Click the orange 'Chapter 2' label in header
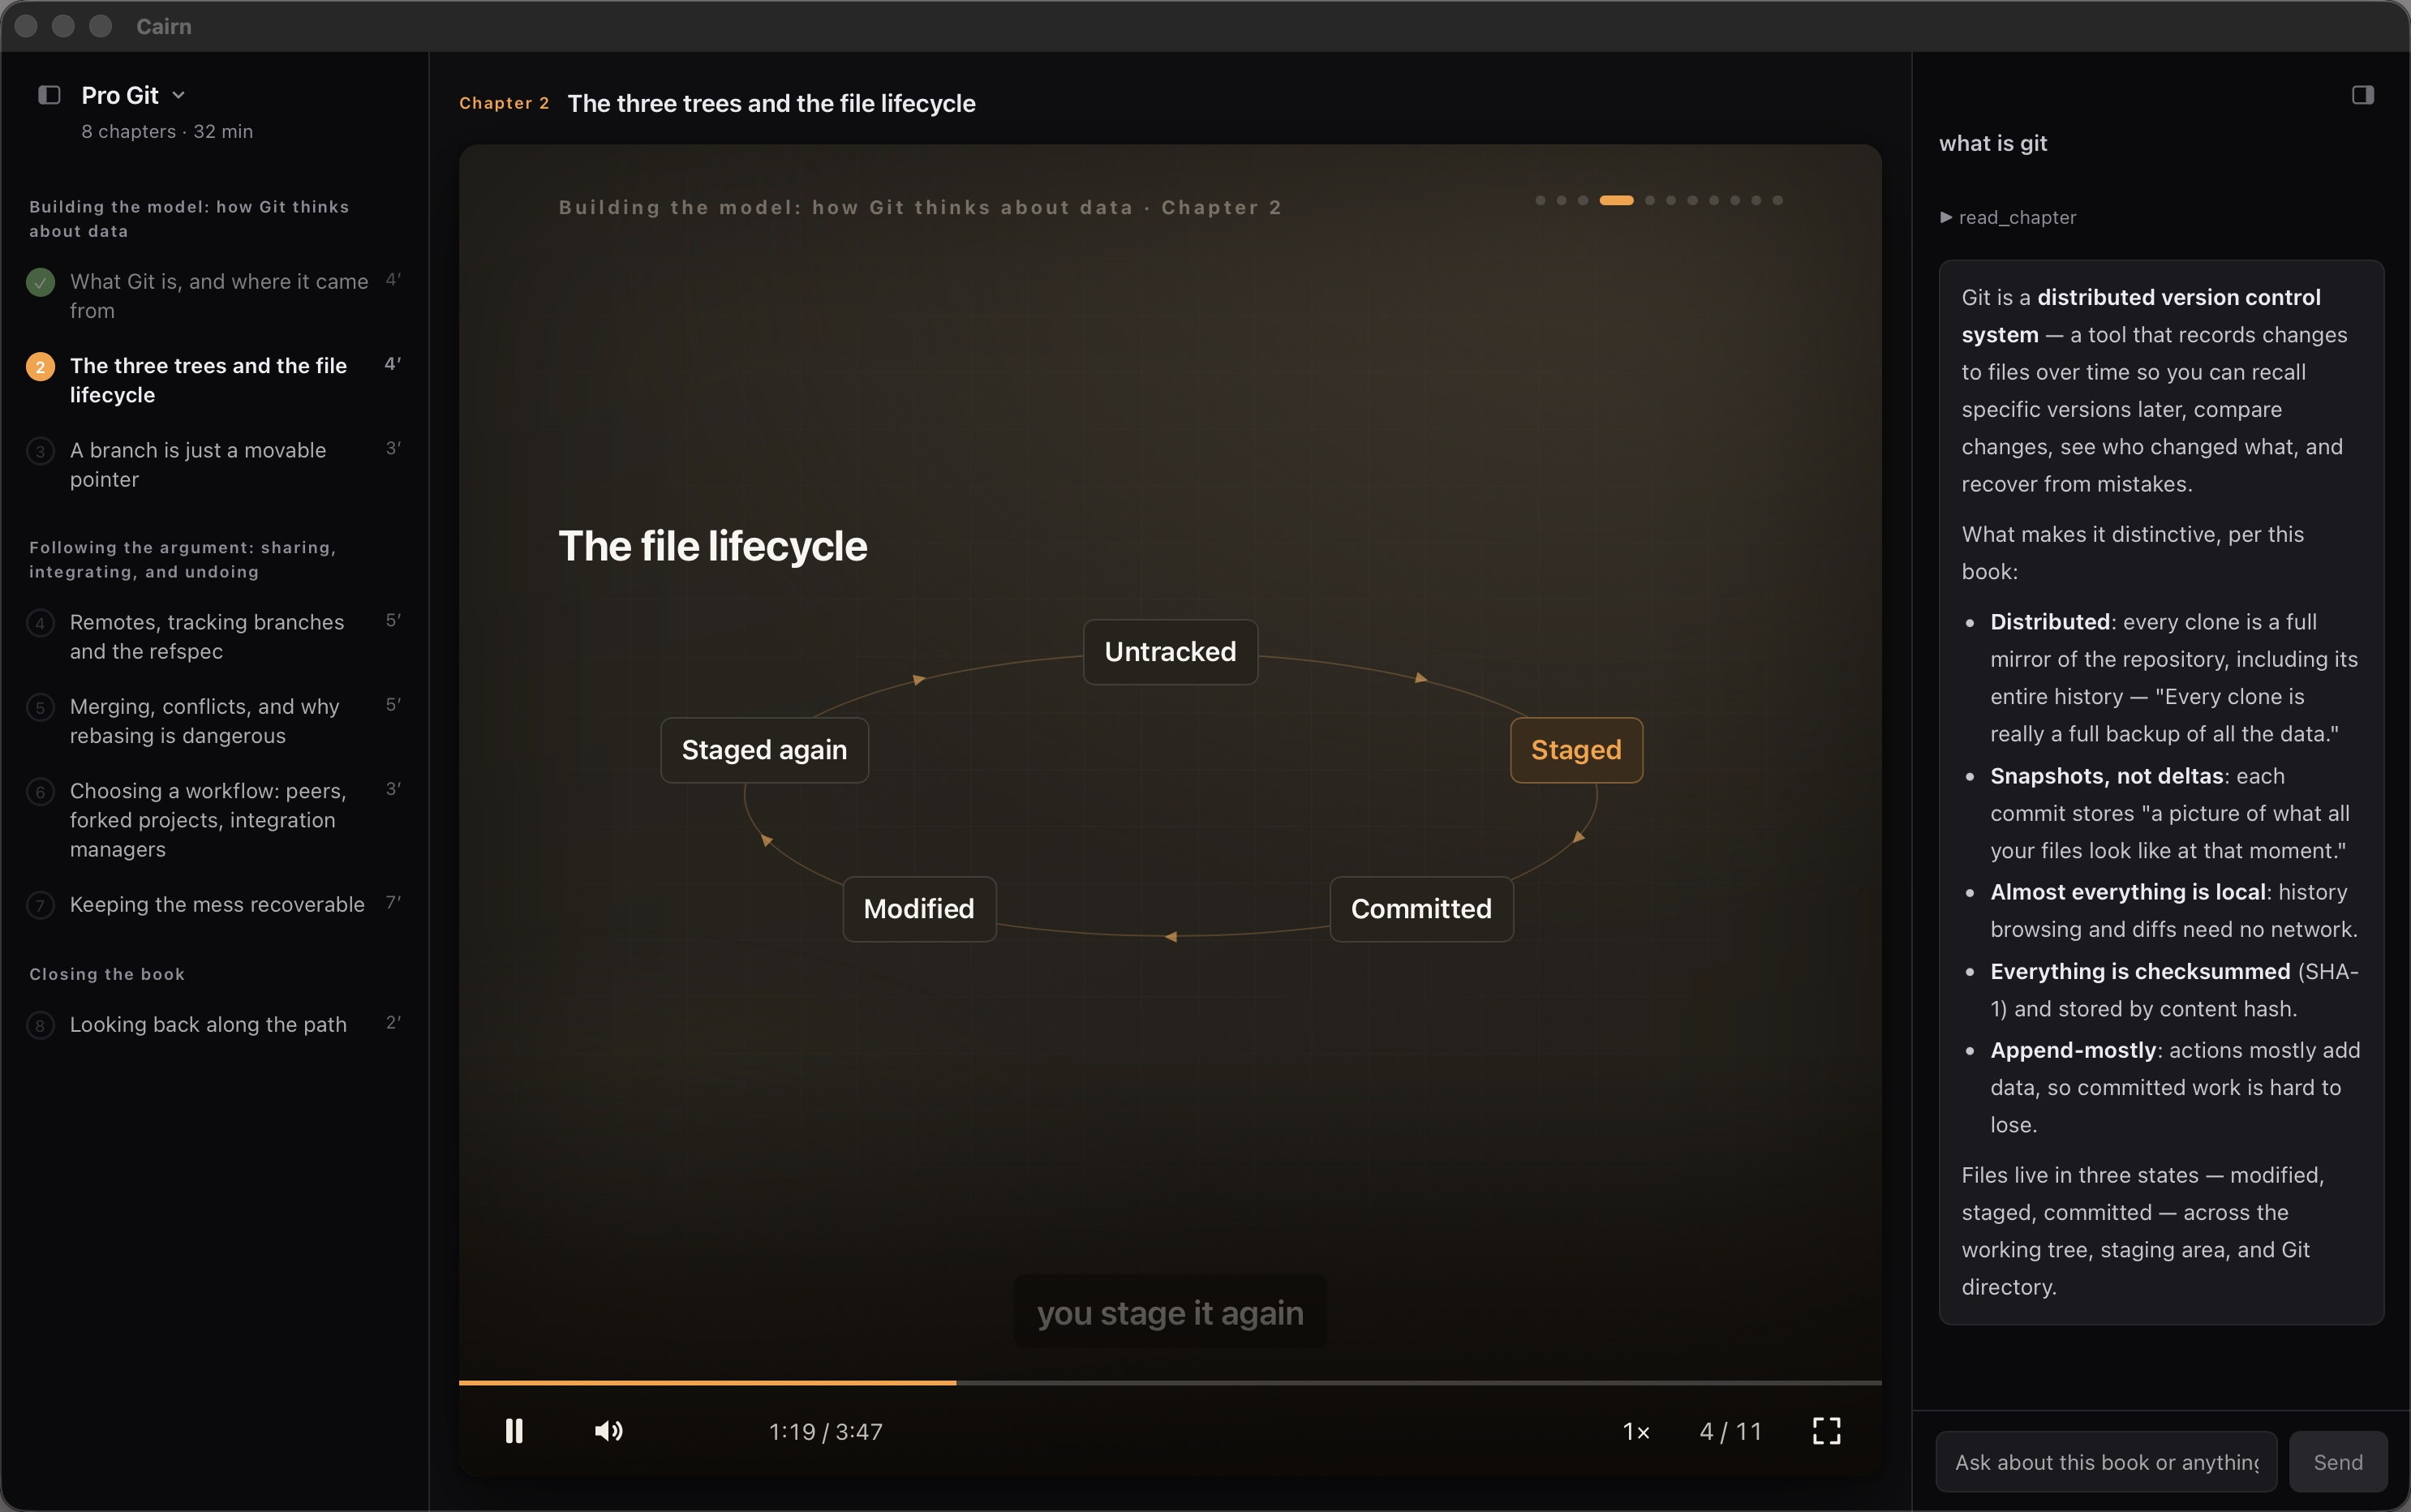Screen dimensions: 2411x1512 pyautogui.click(x=504, y=103)
